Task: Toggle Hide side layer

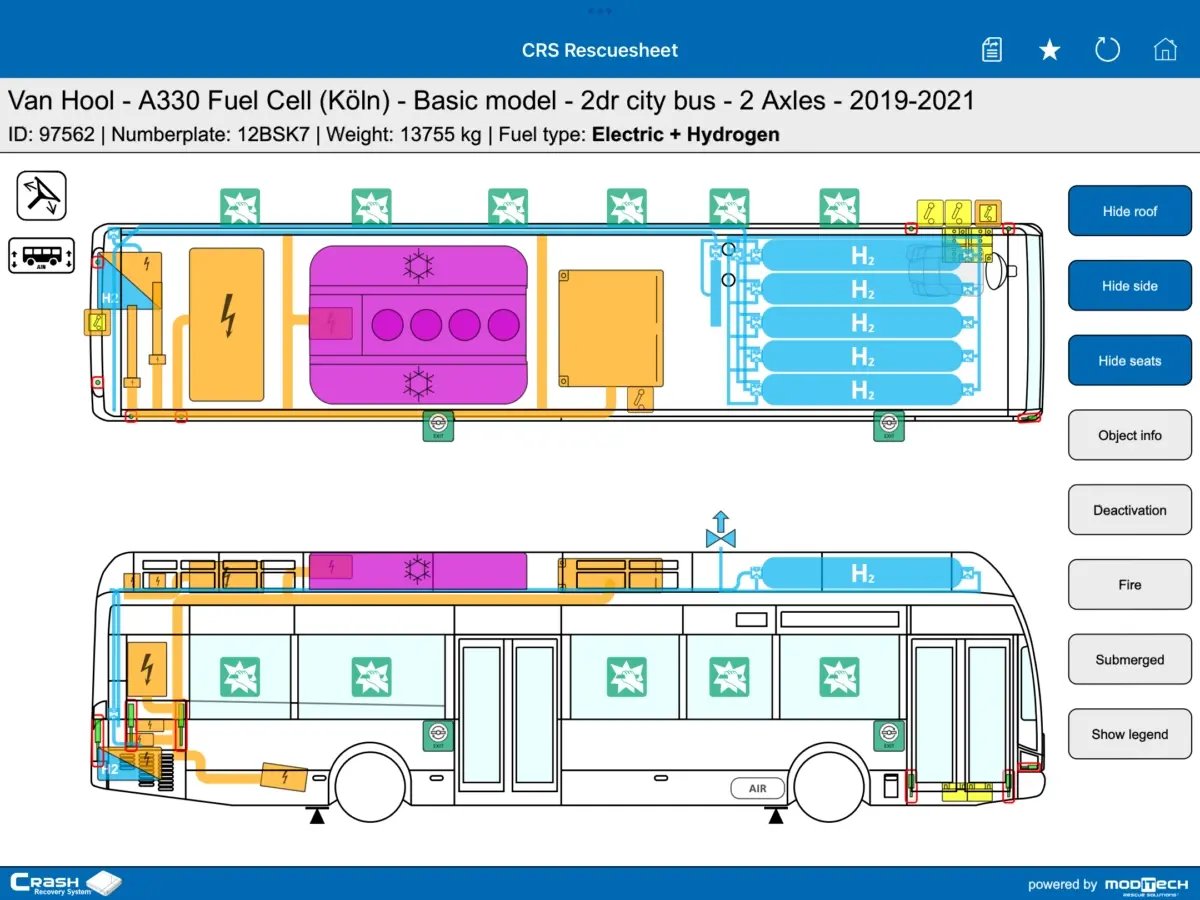Action: coord(1129,286)
